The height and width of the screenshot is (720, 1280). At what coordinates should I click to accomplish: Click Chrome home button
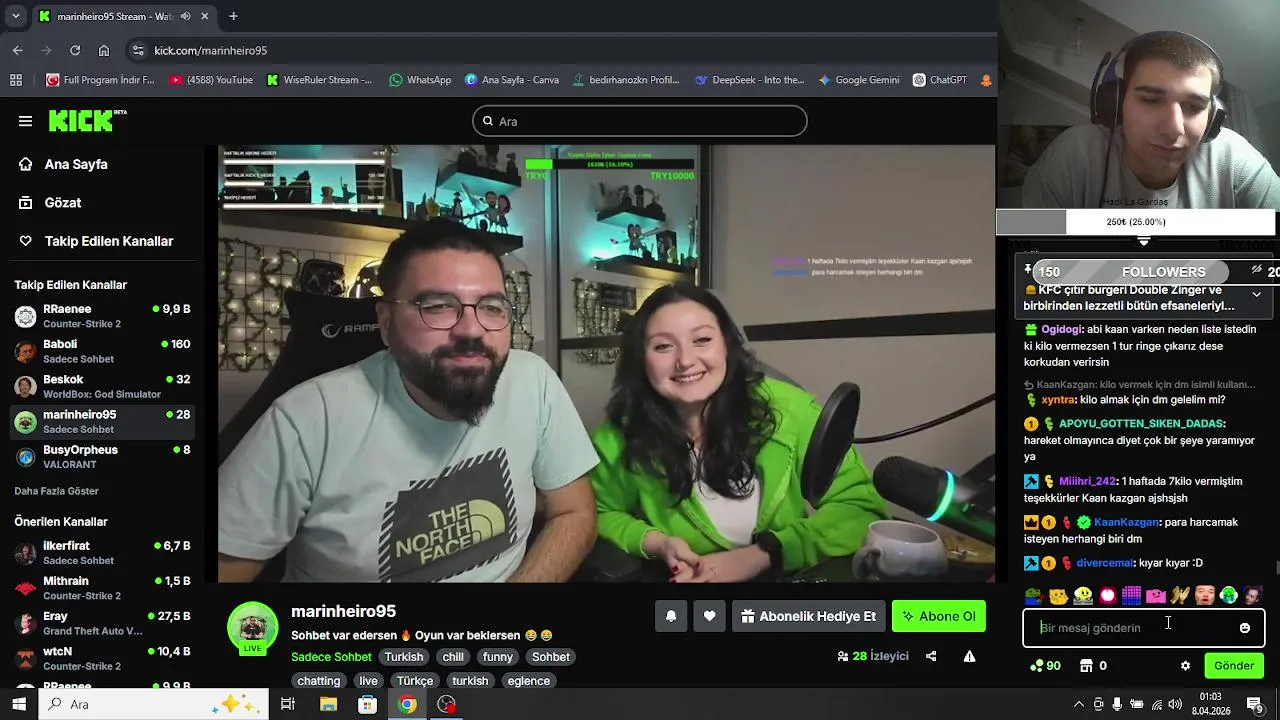[104, 50]
